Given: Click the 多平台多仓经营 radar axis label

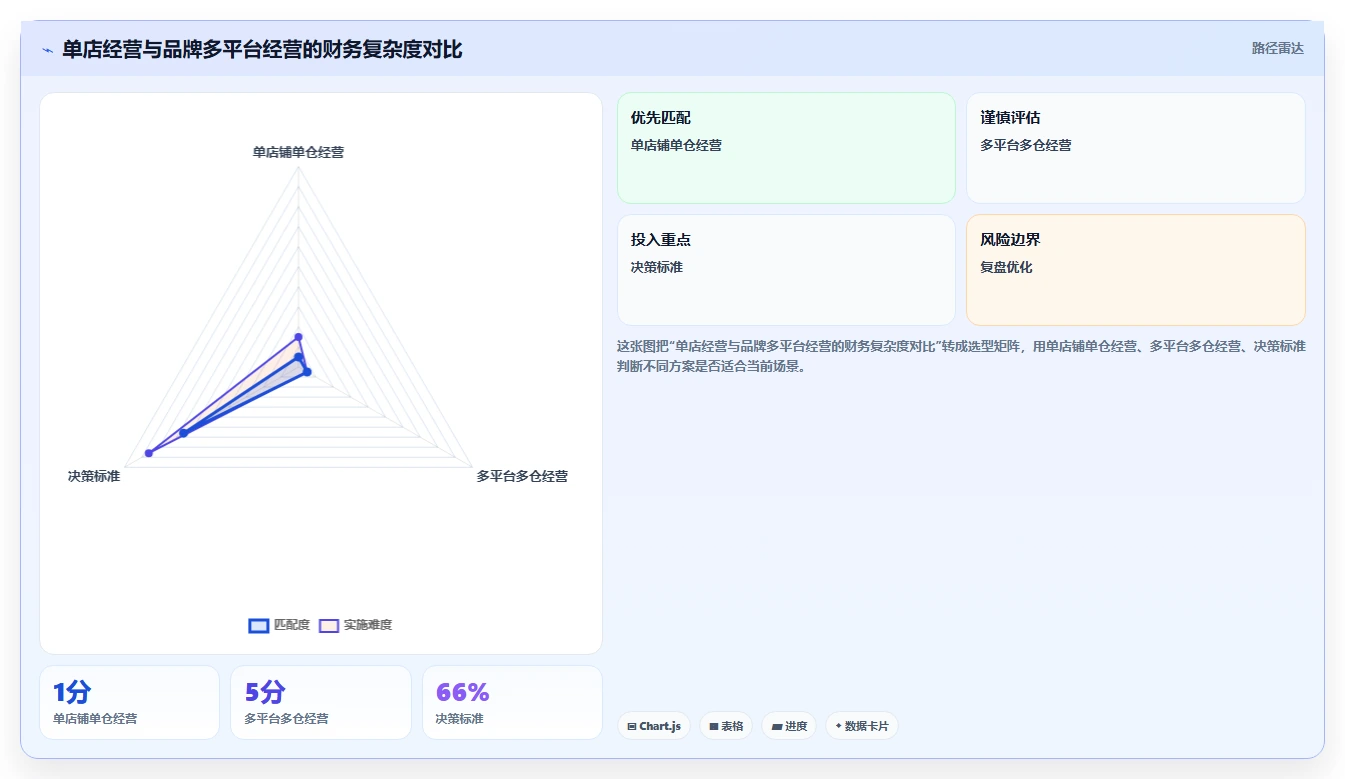Looking at the screenshot, I should 522,476.
